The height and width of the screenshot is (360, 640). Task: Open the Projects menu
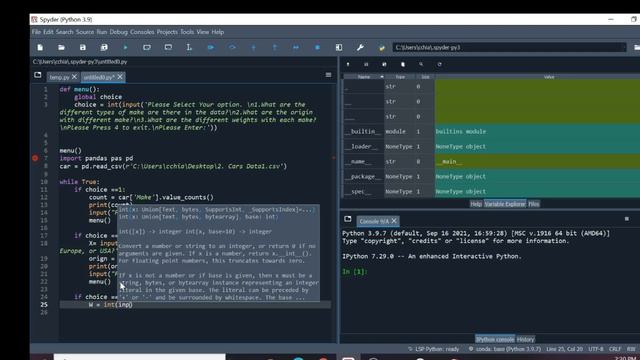tap(167, 32)
